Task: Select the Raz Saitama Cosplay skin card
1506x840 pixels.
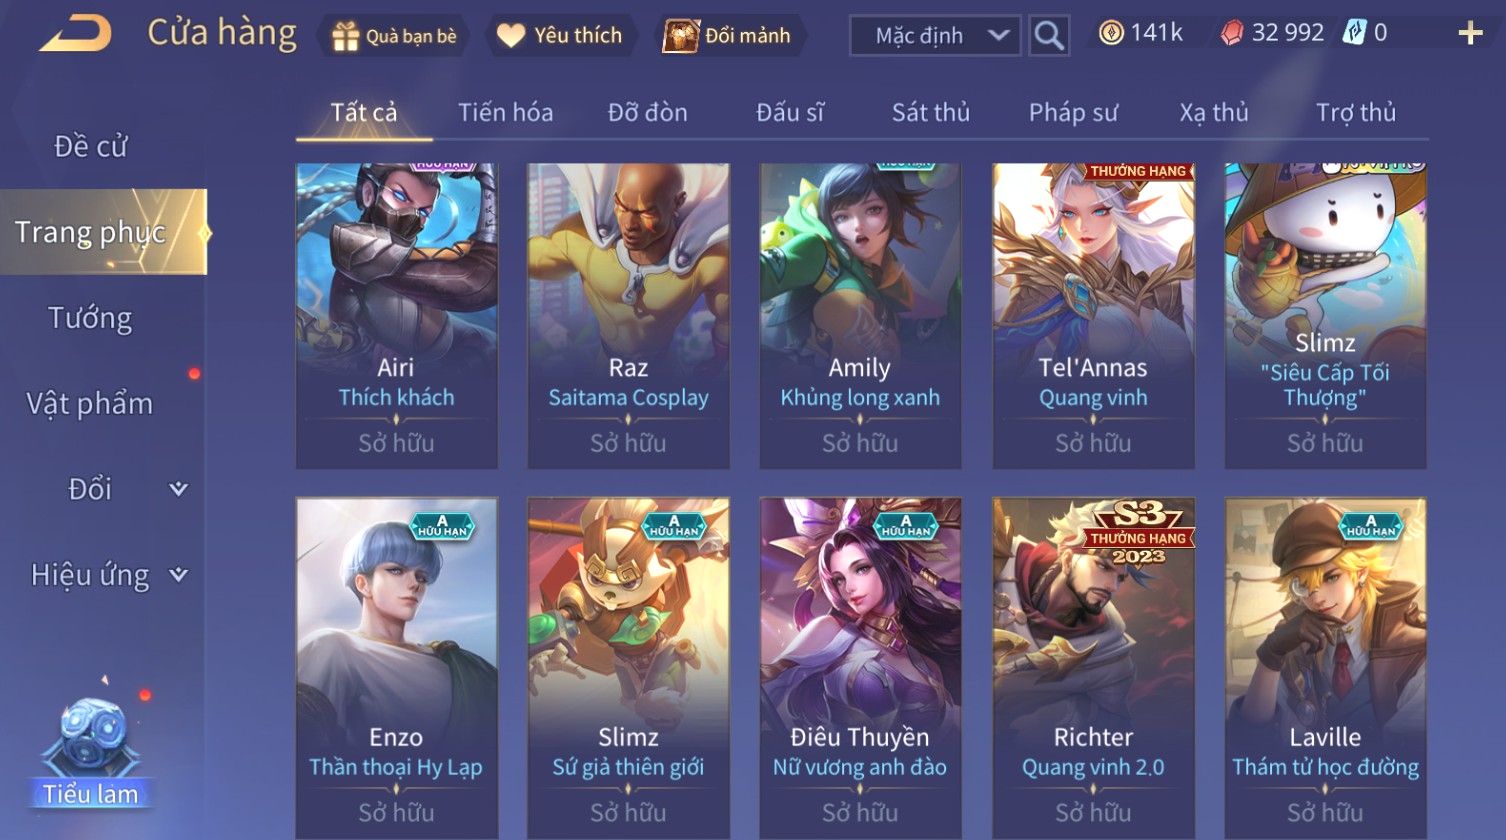Action: (628, 316)
